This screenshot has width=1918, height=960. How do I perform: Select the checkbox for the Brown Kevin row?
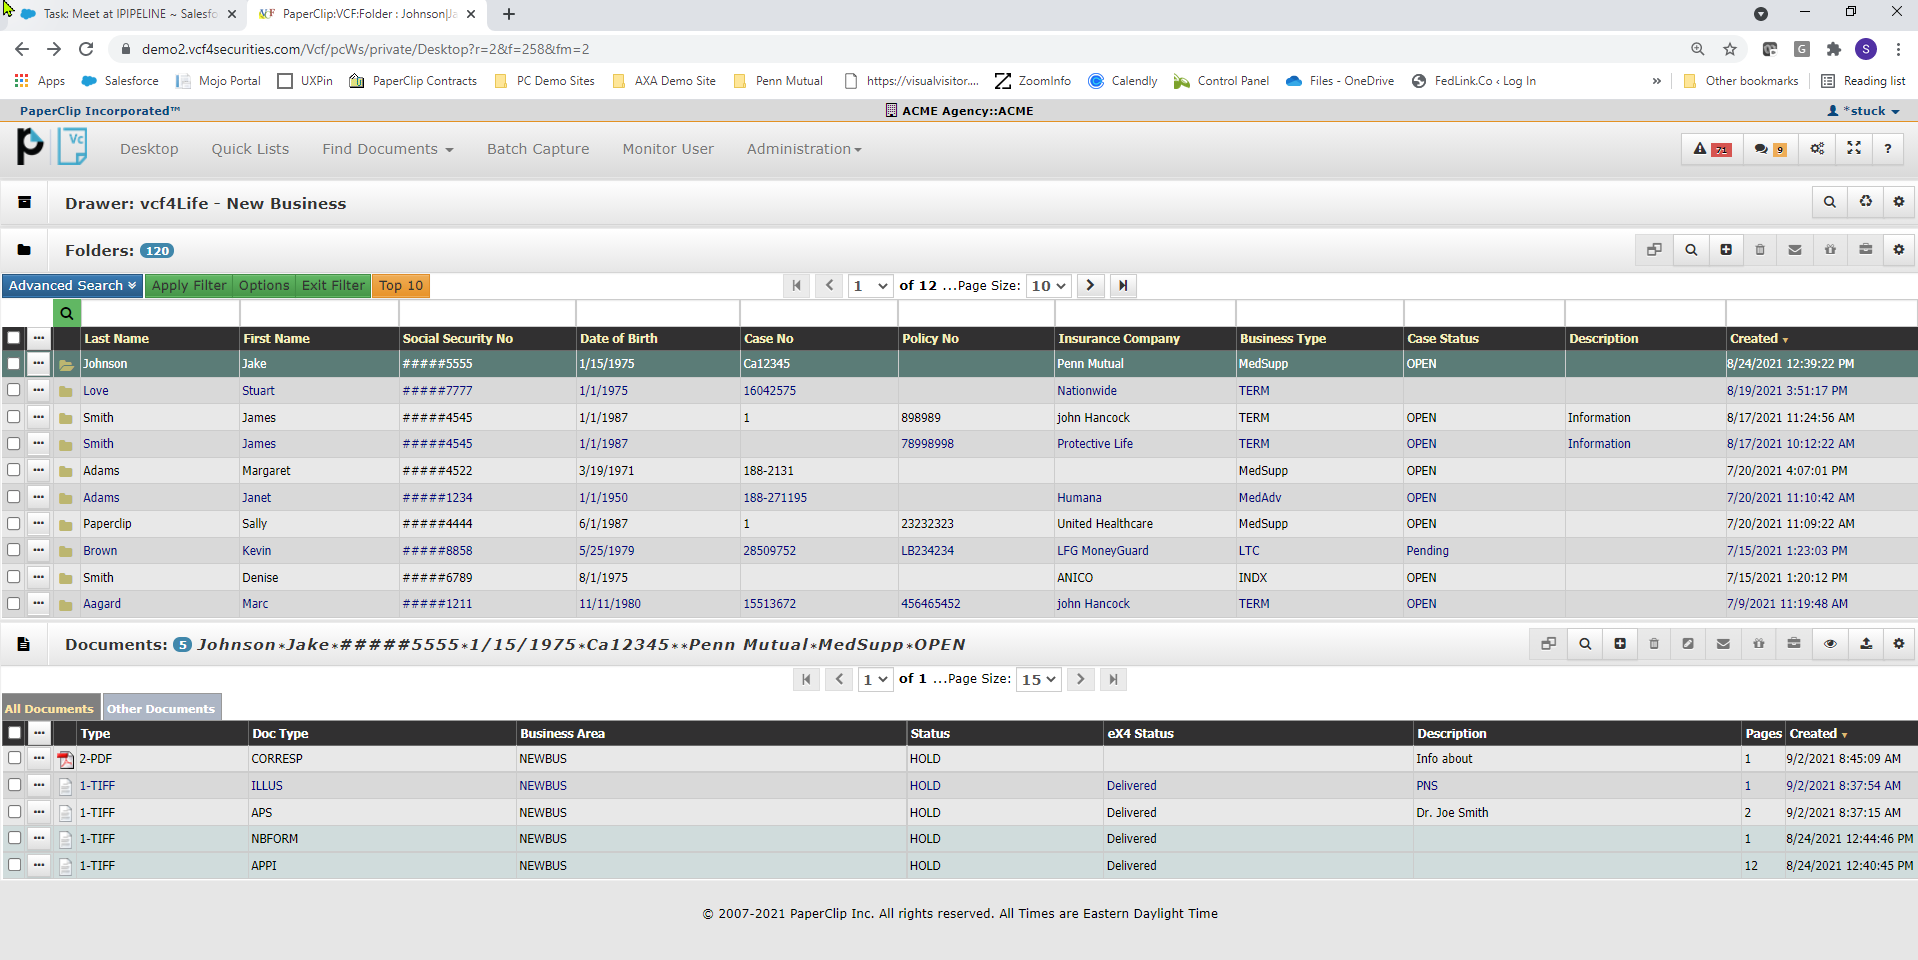pos(14,550)
